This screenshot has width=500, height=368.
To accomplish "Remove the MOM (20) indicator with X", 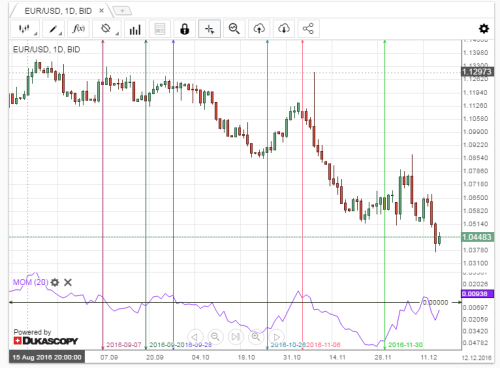I will tap(68, 282).
